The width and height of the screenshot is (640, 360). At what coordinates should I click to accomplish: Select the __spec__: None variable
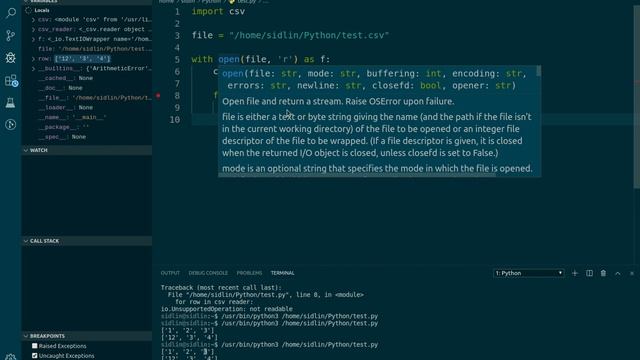87,137
